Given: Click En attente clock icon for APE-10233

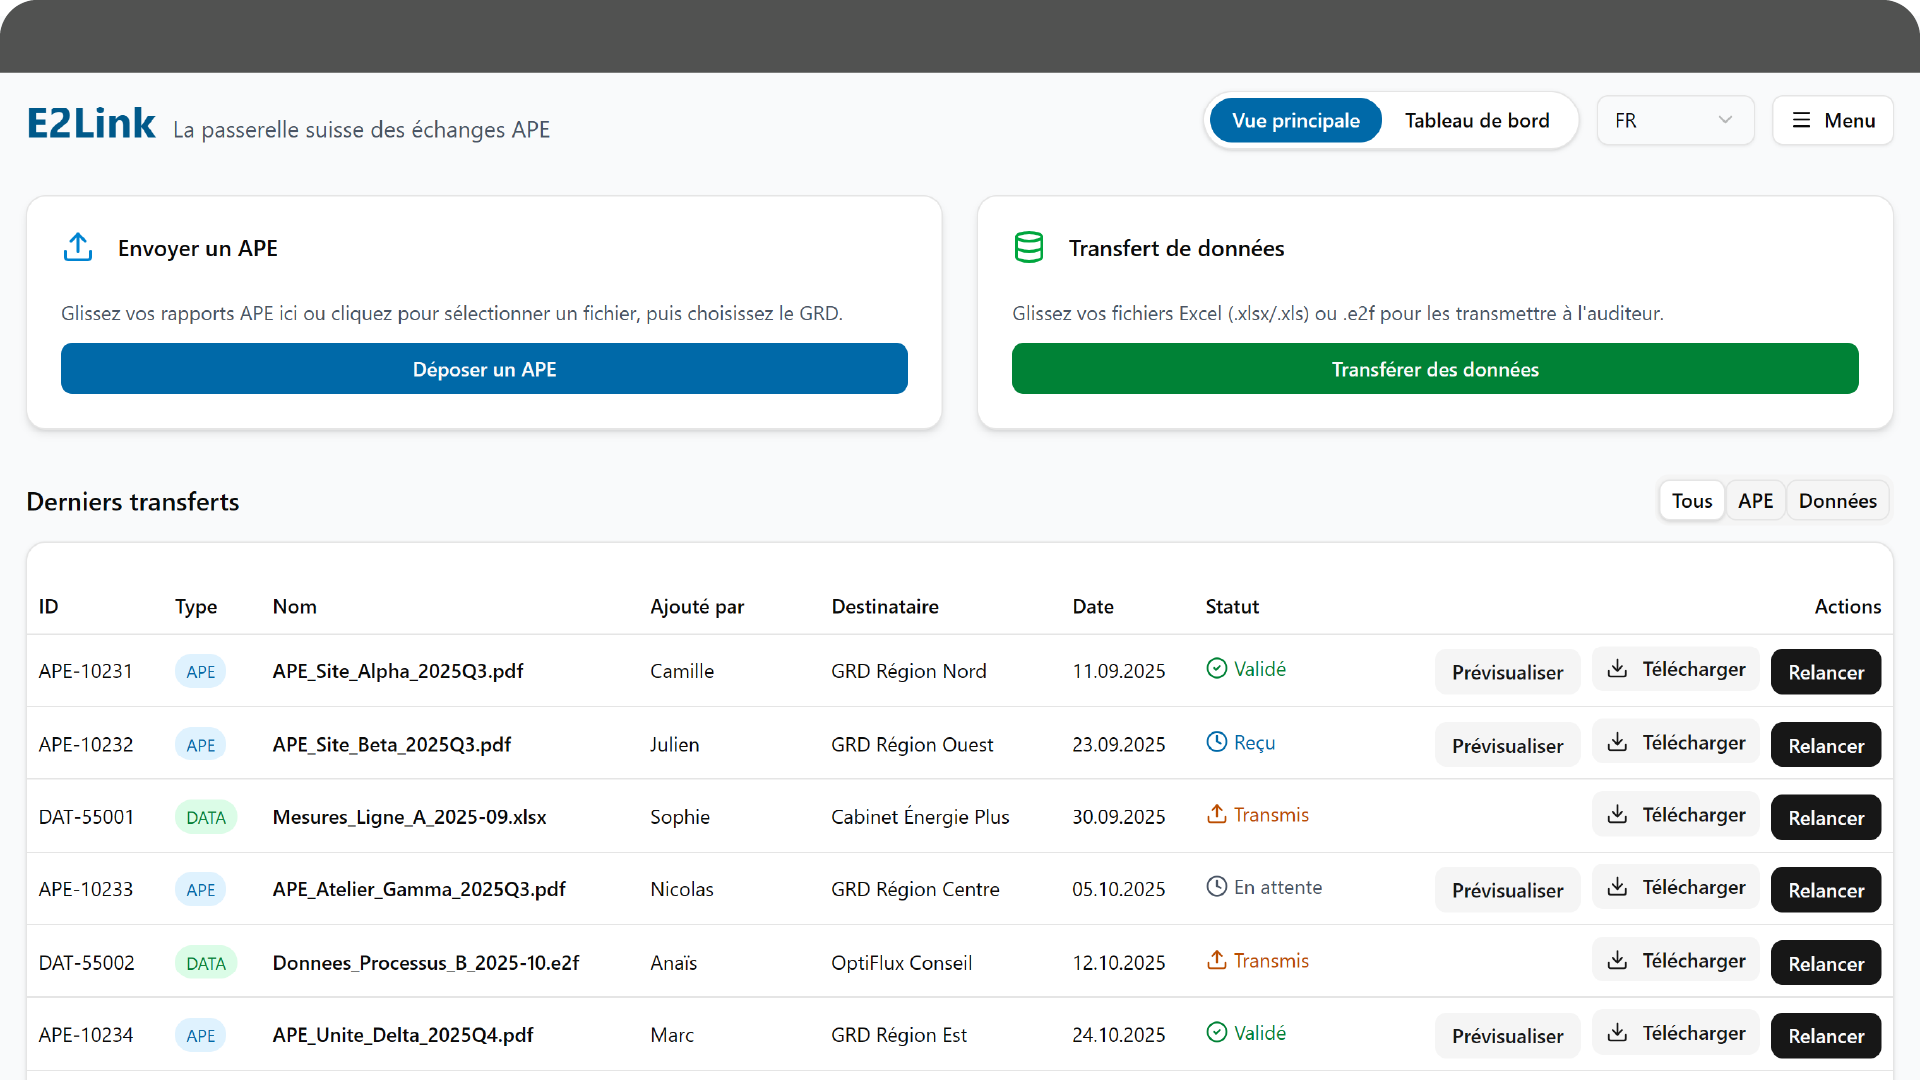Looking at the screenshot, I should pos(1216,887).
